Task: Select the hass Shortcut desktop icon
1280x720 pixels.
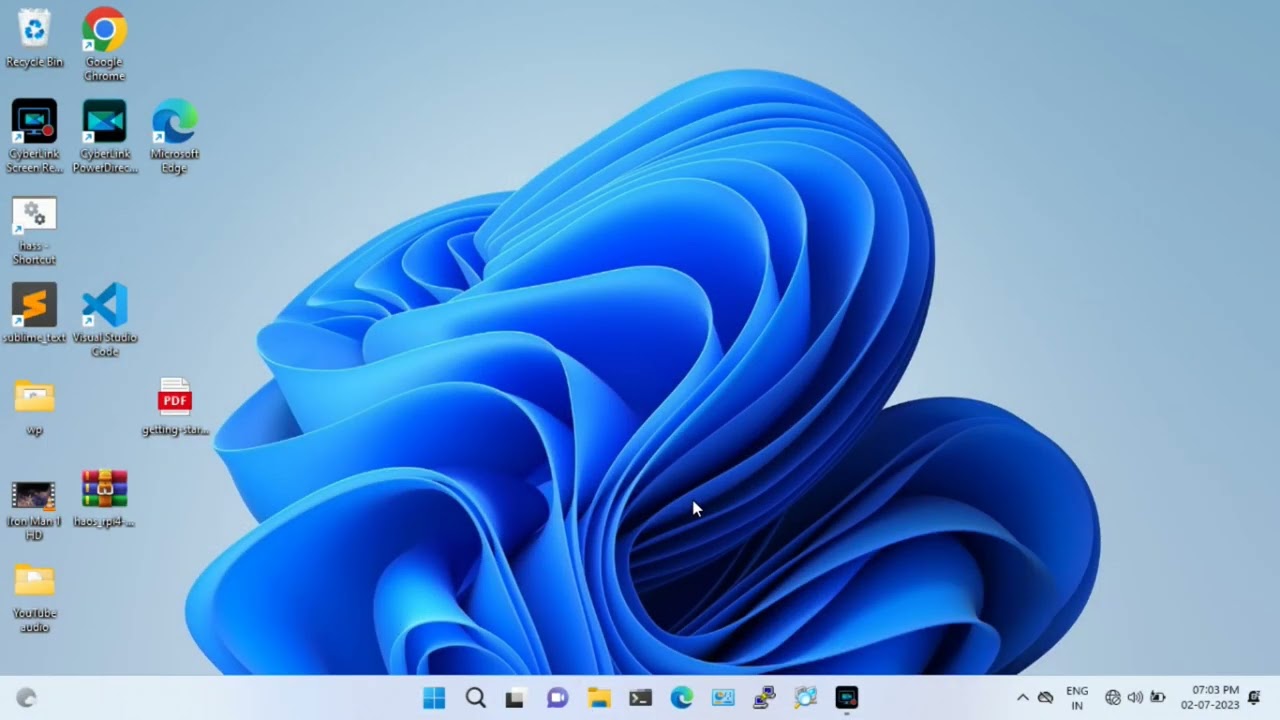Action: (x=34, y=231)
